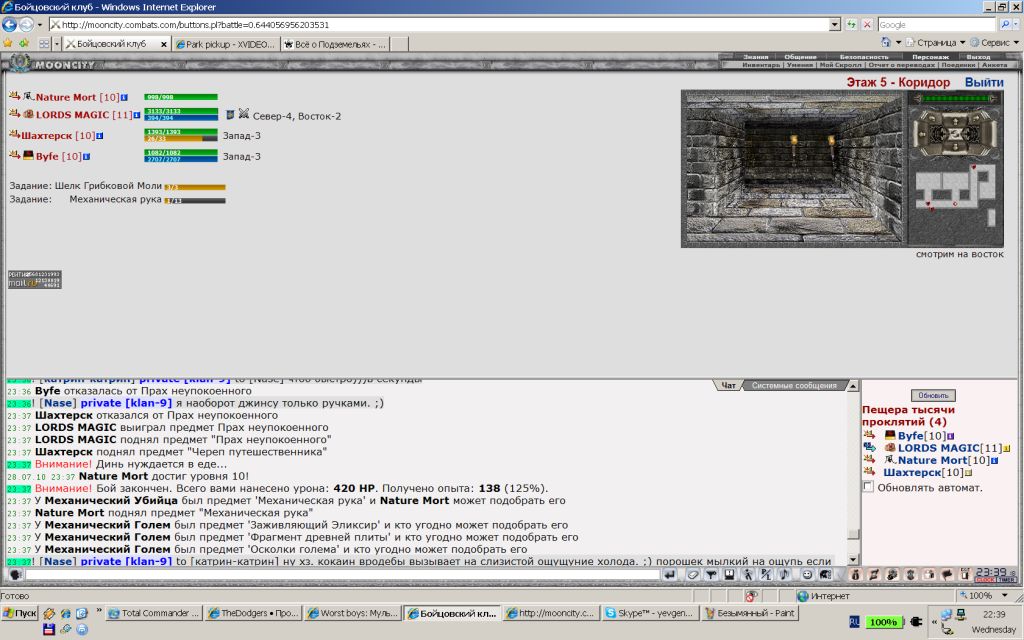The height and width of the screenshot is (640, 1024).
Task: Close the Бойцовский клуб tab
Action: click(x=163, y=44)
